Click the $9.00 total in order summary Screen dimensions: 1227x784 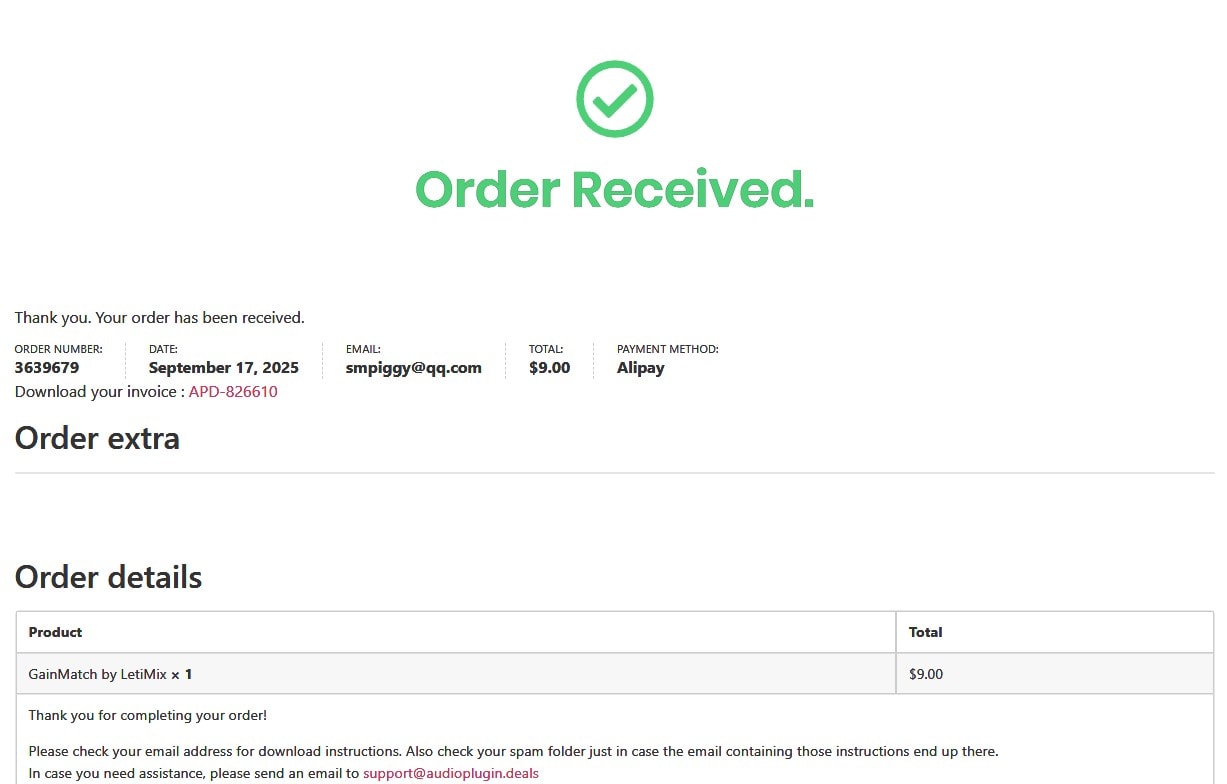[549, 367]
